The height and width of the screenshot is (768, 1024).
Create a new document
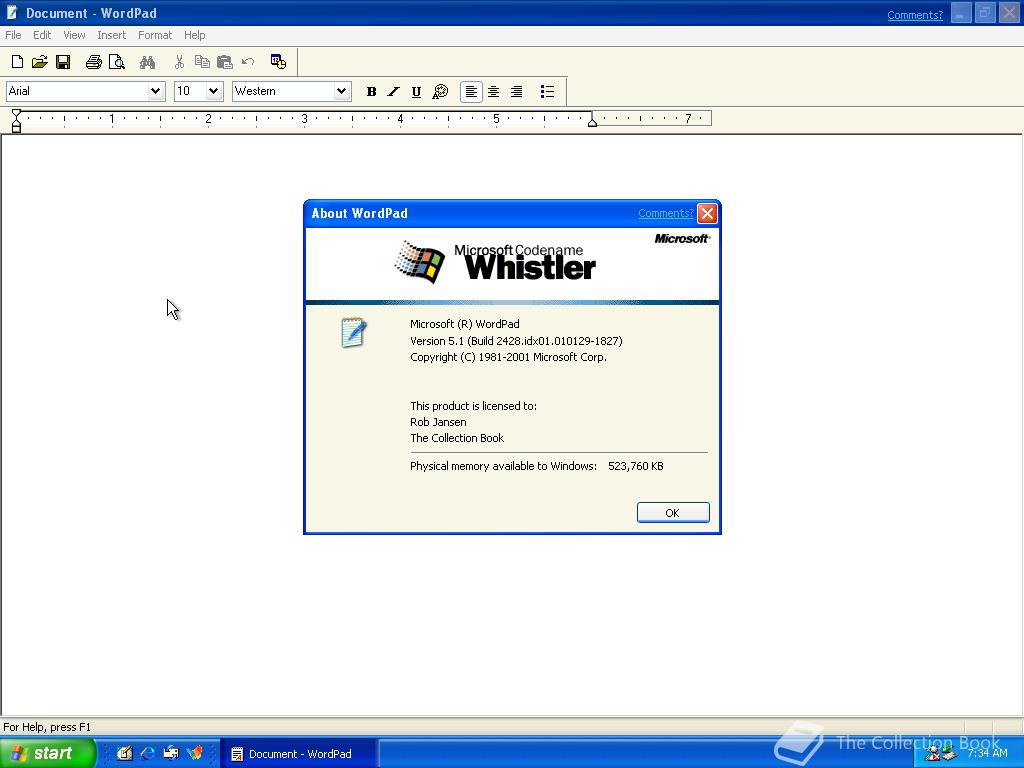point(17,61)
